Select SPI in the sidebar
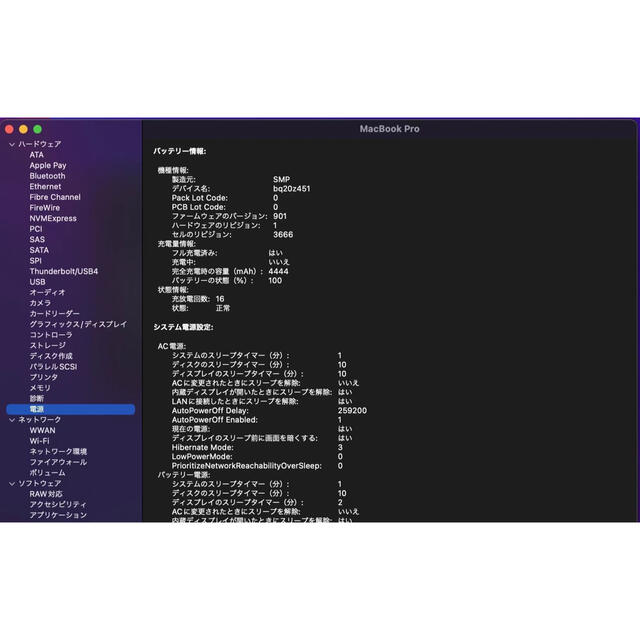Image resolution: width=640 pixels, height=640 pixels. click(36, 261)
